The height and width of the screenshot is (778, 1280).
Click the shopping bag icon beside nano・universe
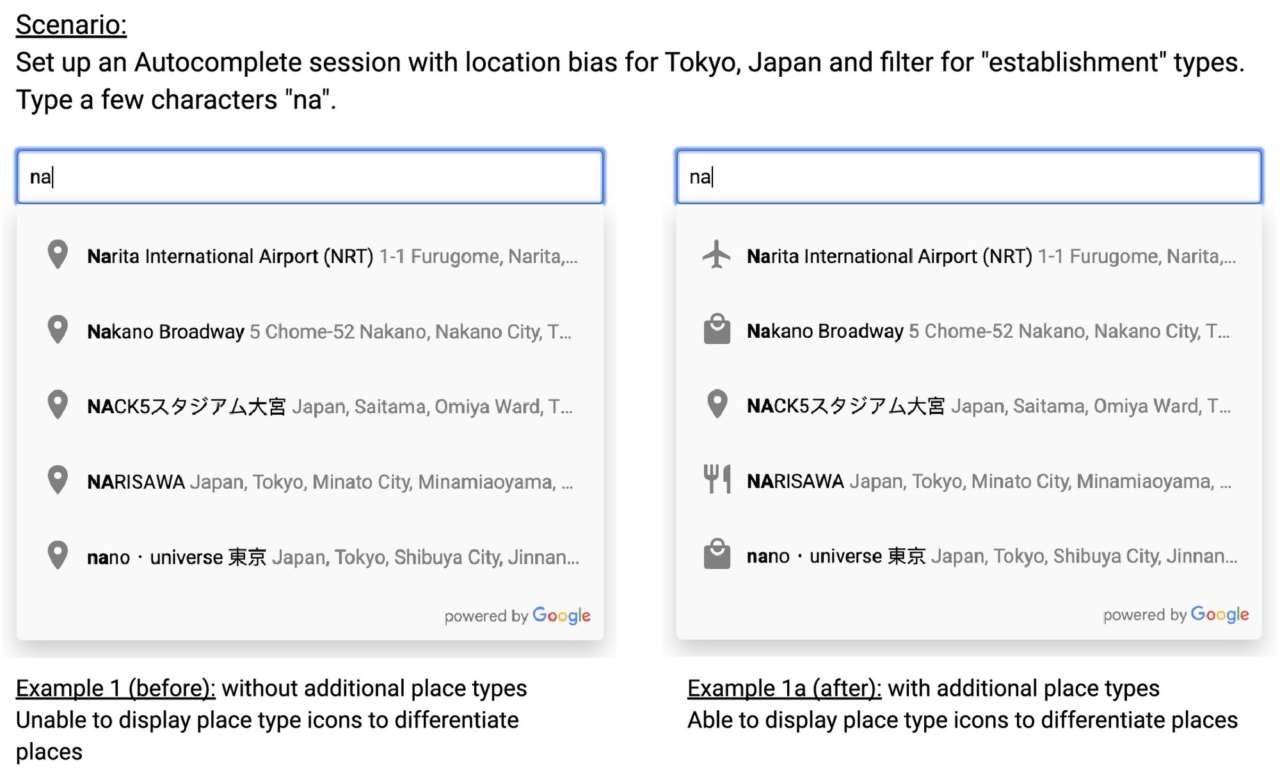[716, 556]
